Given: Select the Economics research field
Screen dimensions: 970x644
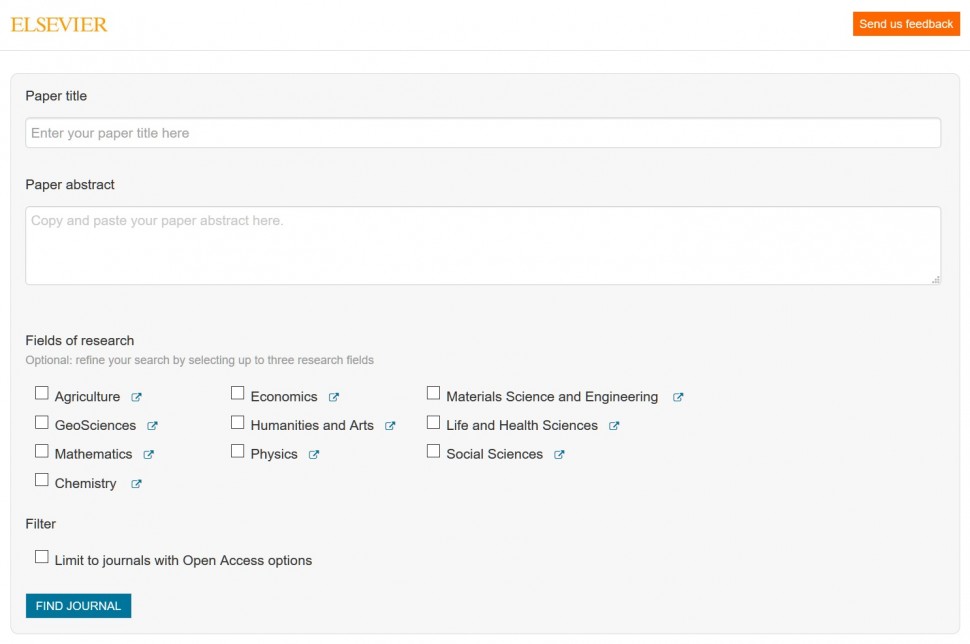Looking at the screenshot, I should click(237, 392).
